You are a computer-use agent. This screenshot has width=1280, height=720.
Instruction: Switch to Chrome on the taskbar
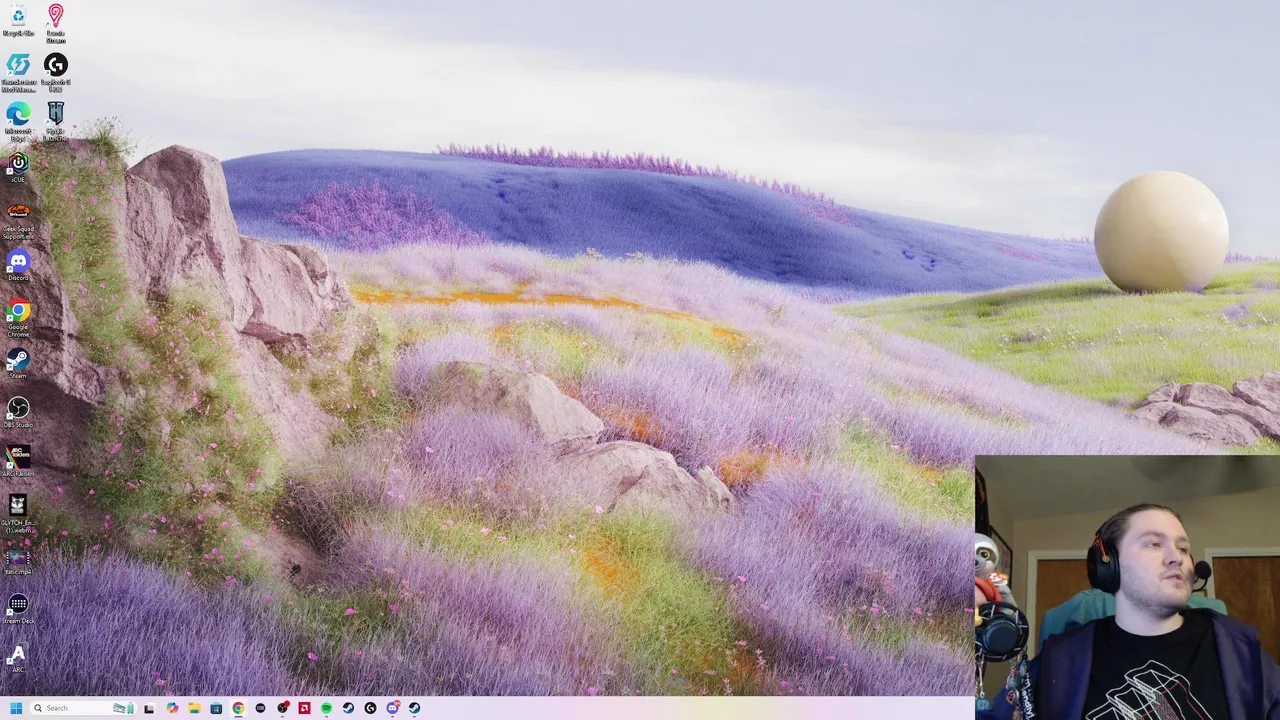click(x=238, y=708)
